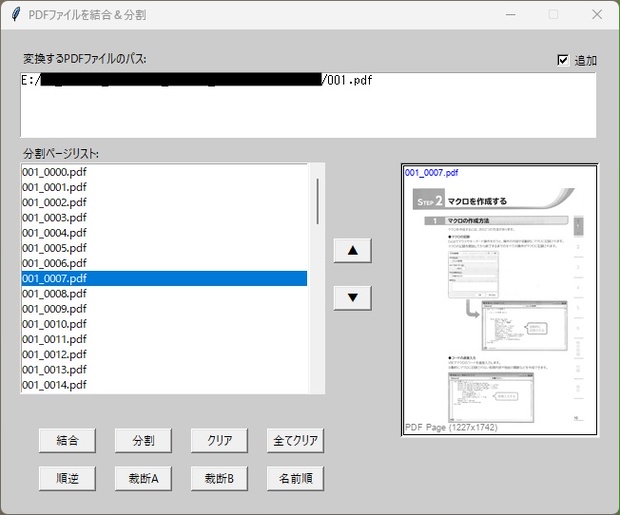Click the PDF file path text field

[308, 105]
